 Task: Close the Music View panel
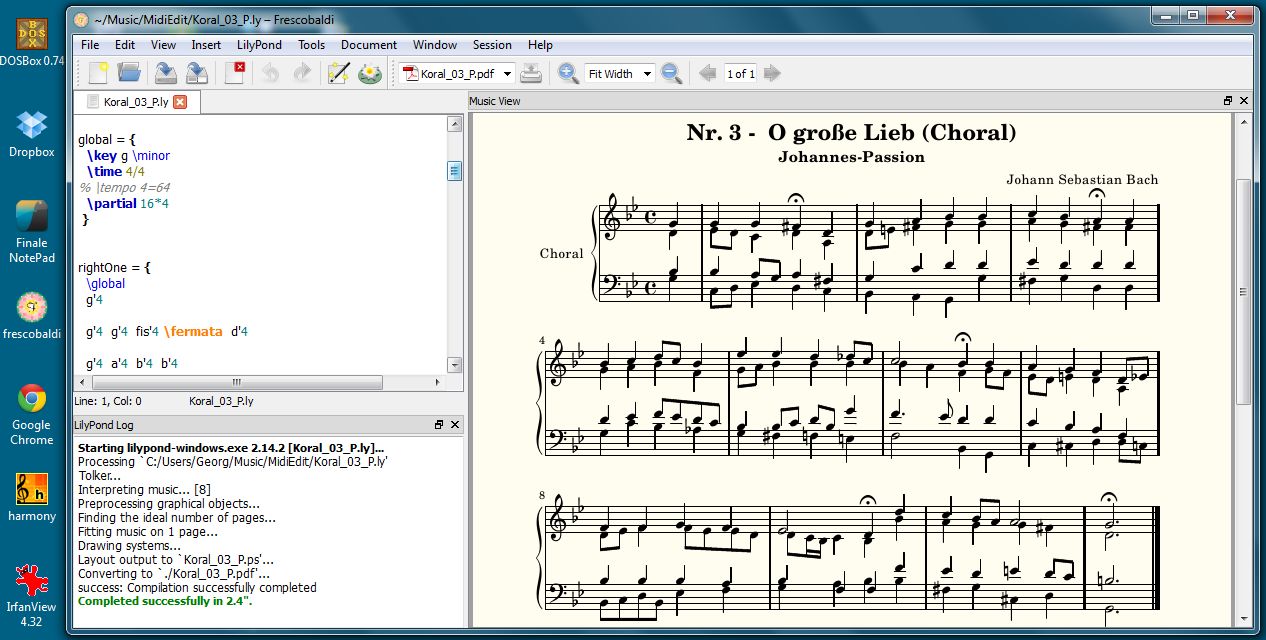[1244, 101]
